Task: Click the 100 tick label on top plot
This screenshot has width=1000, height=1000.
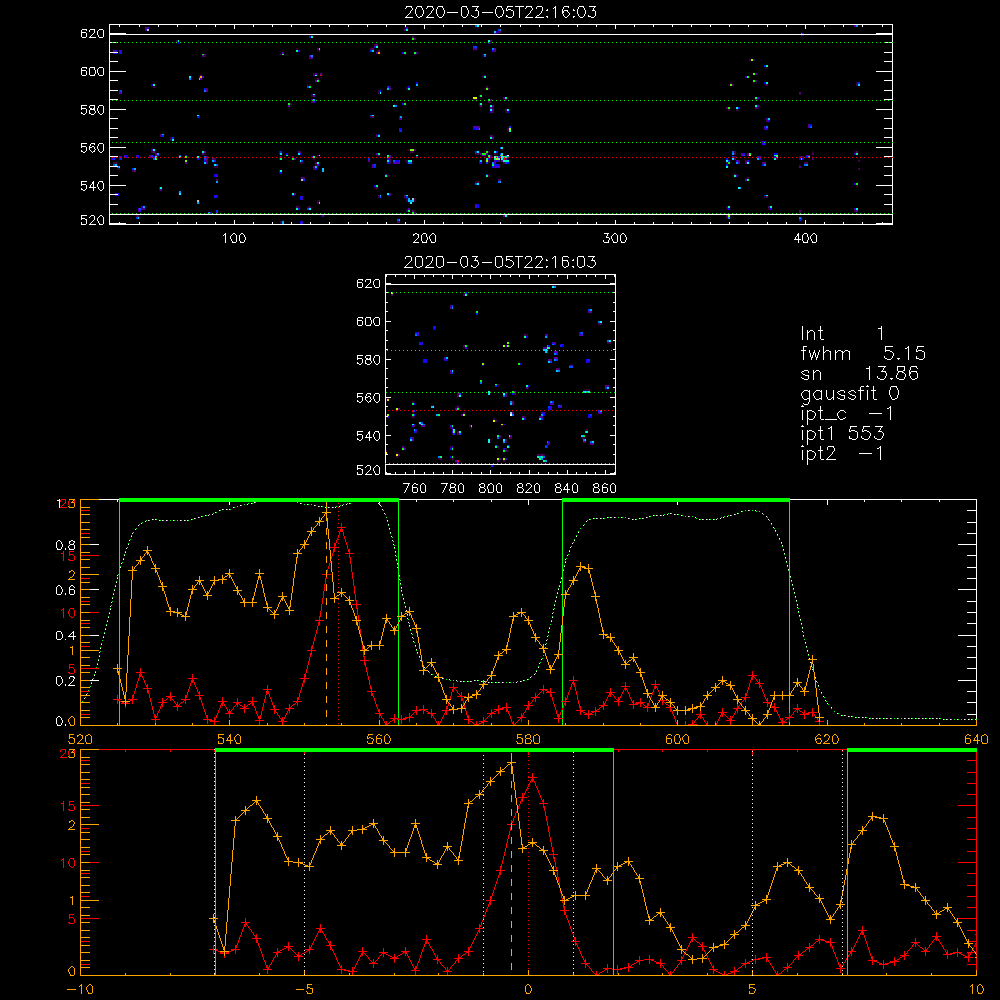Action: 234,239
